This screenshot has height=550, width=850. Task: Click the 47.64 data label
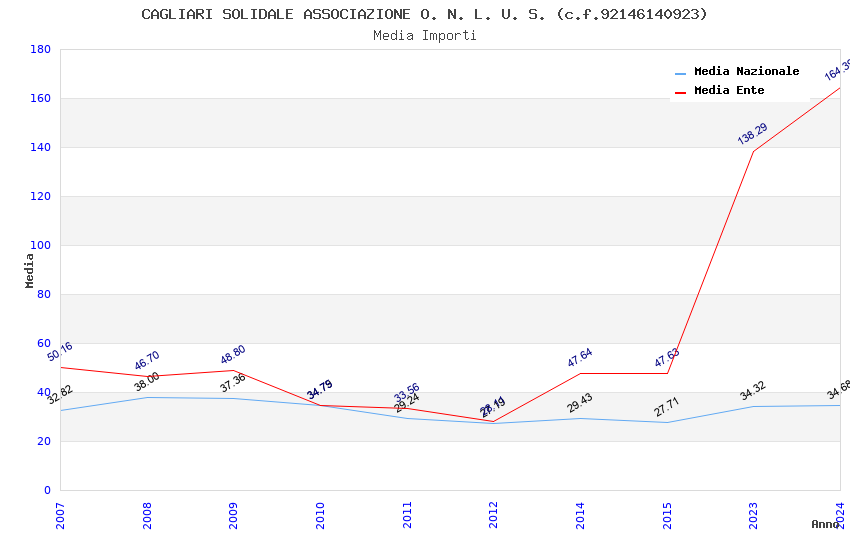[580, 358]
